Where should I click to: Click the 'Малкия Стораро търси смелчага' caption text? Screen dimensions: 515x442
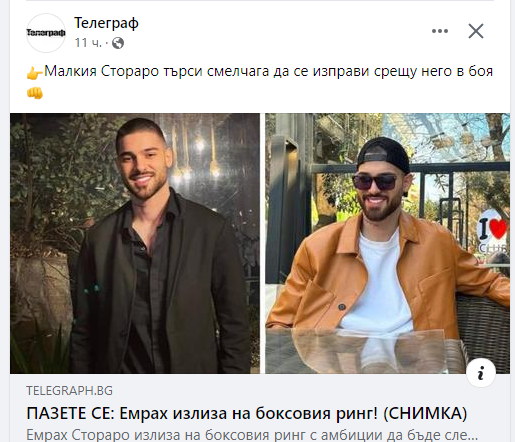268,71
